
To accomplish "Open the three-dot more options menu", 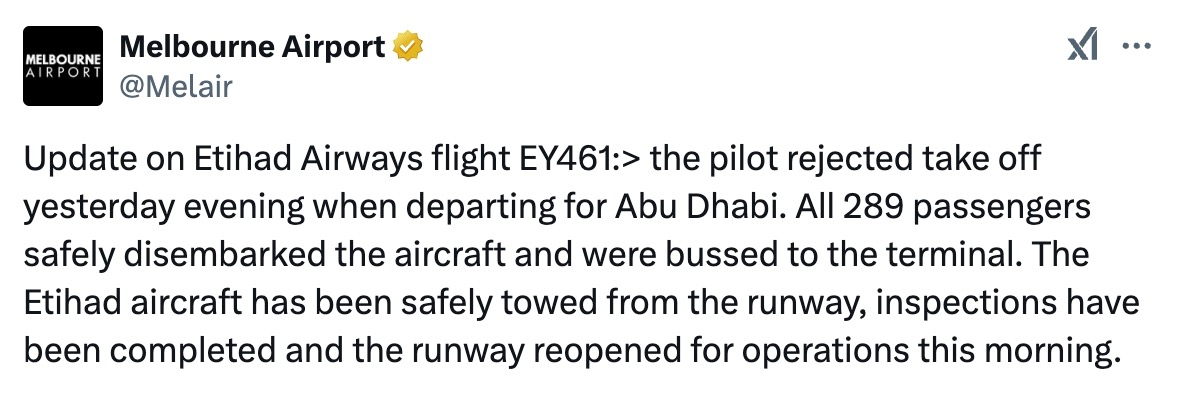I will tap(1136, 47).
